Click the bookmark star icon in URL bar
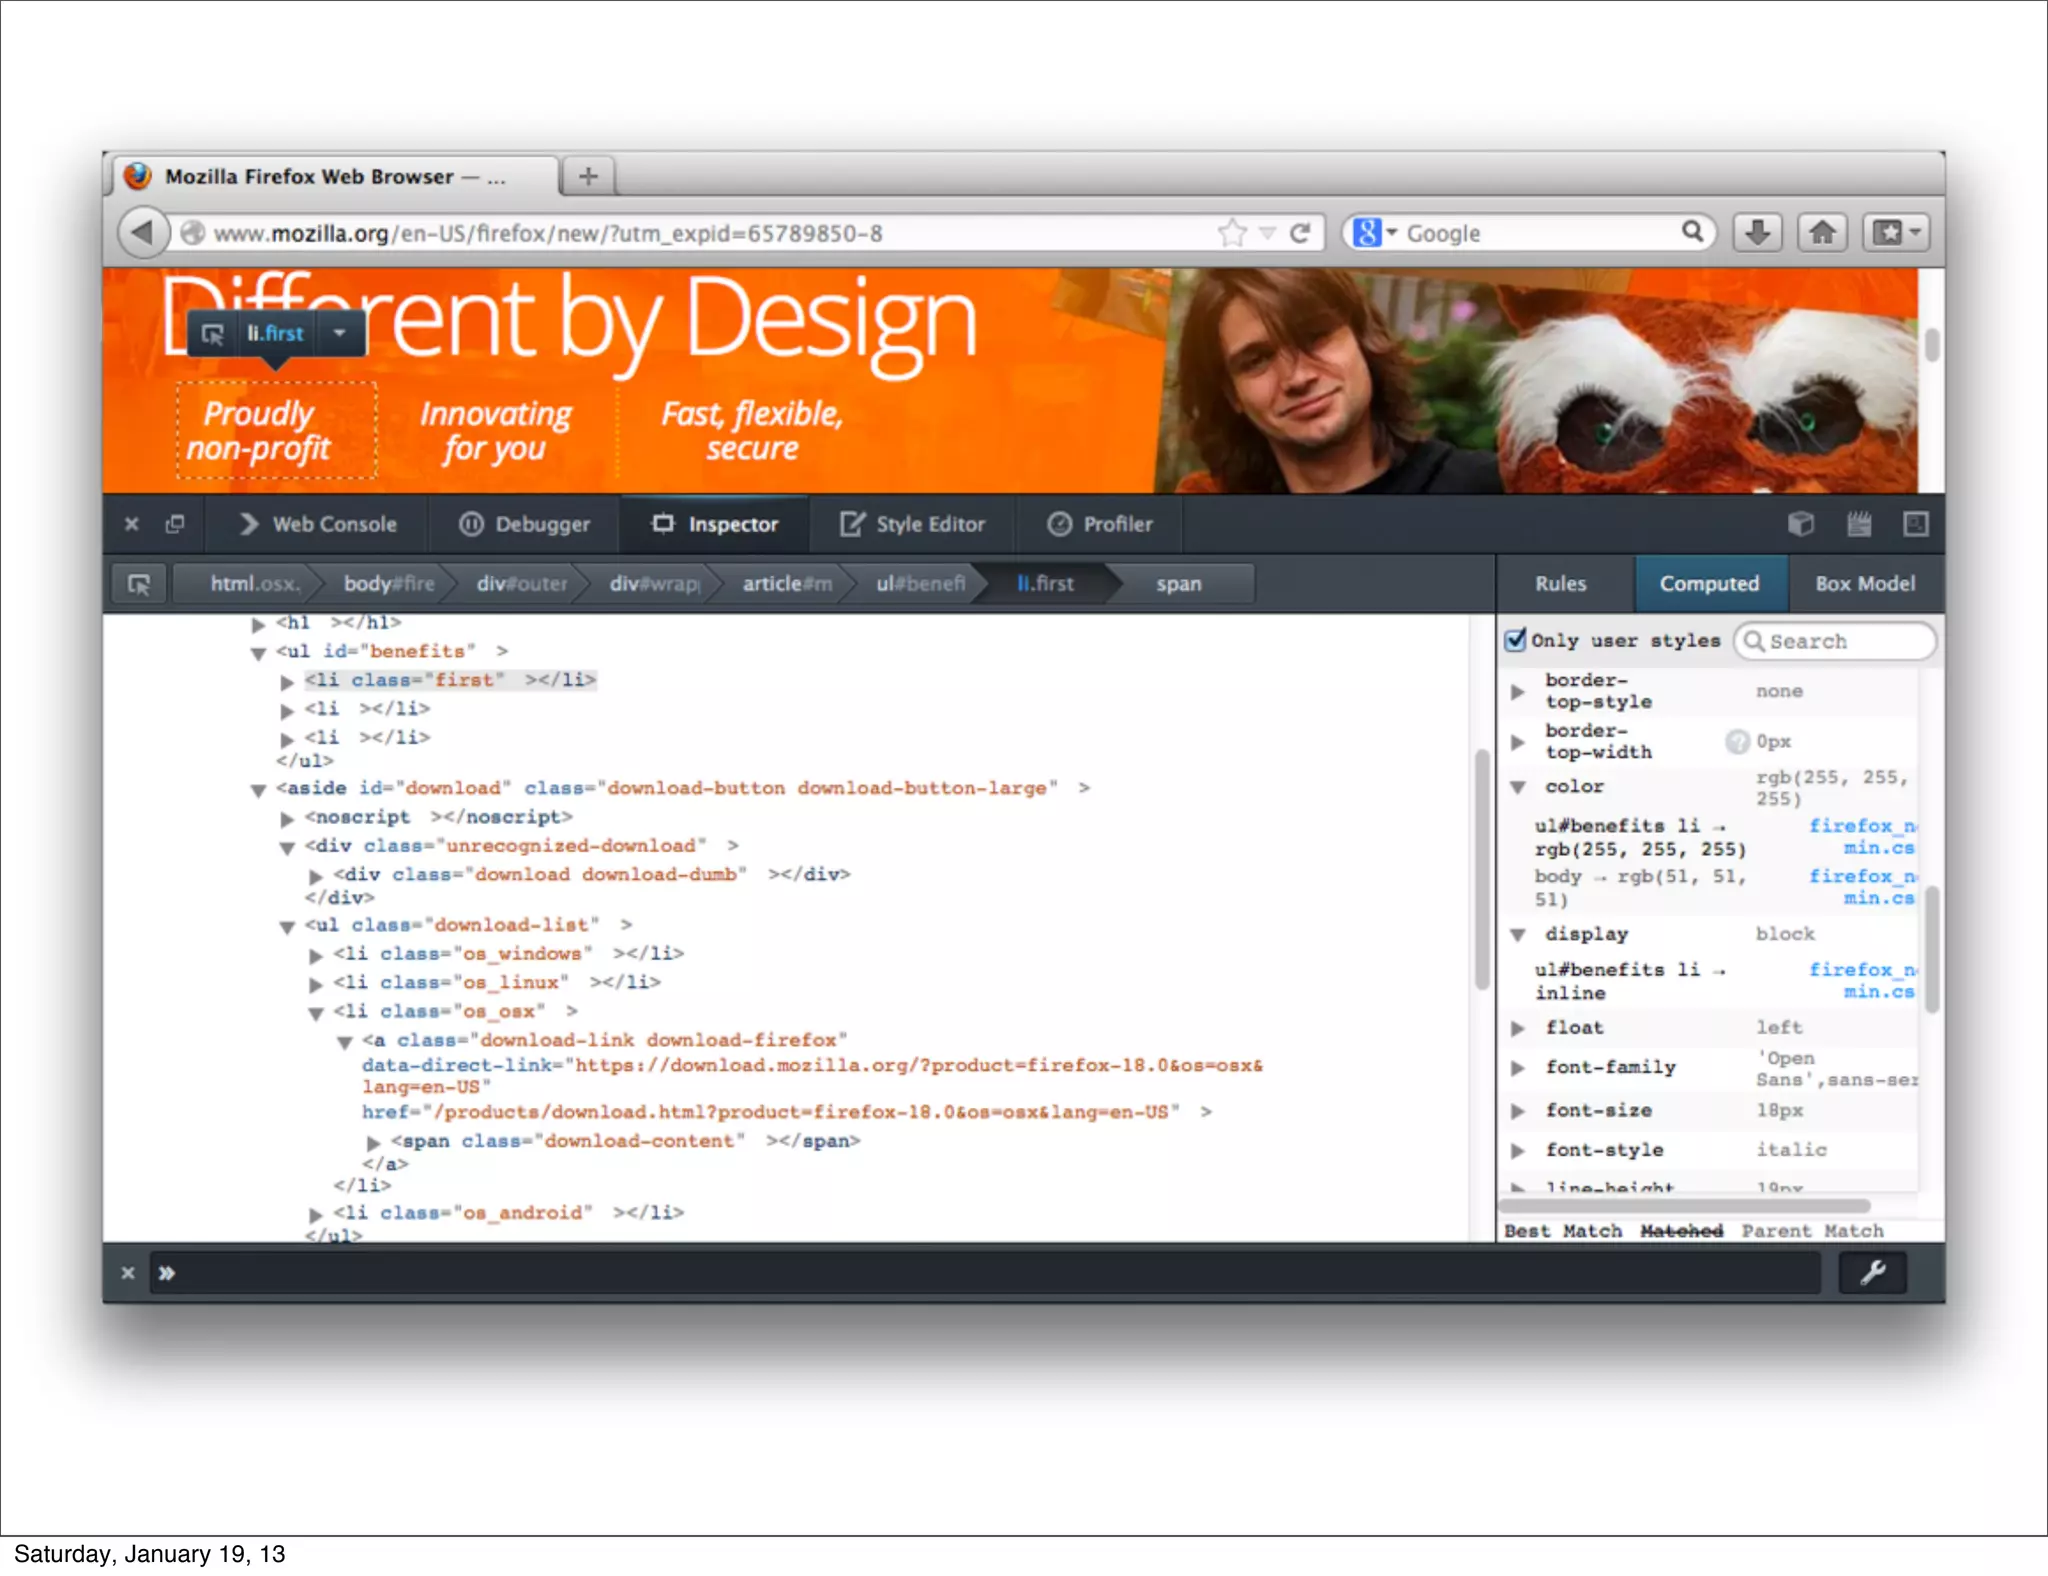The width and height of the screenshot is (2048, 1576). click(x=1232, y=233)
